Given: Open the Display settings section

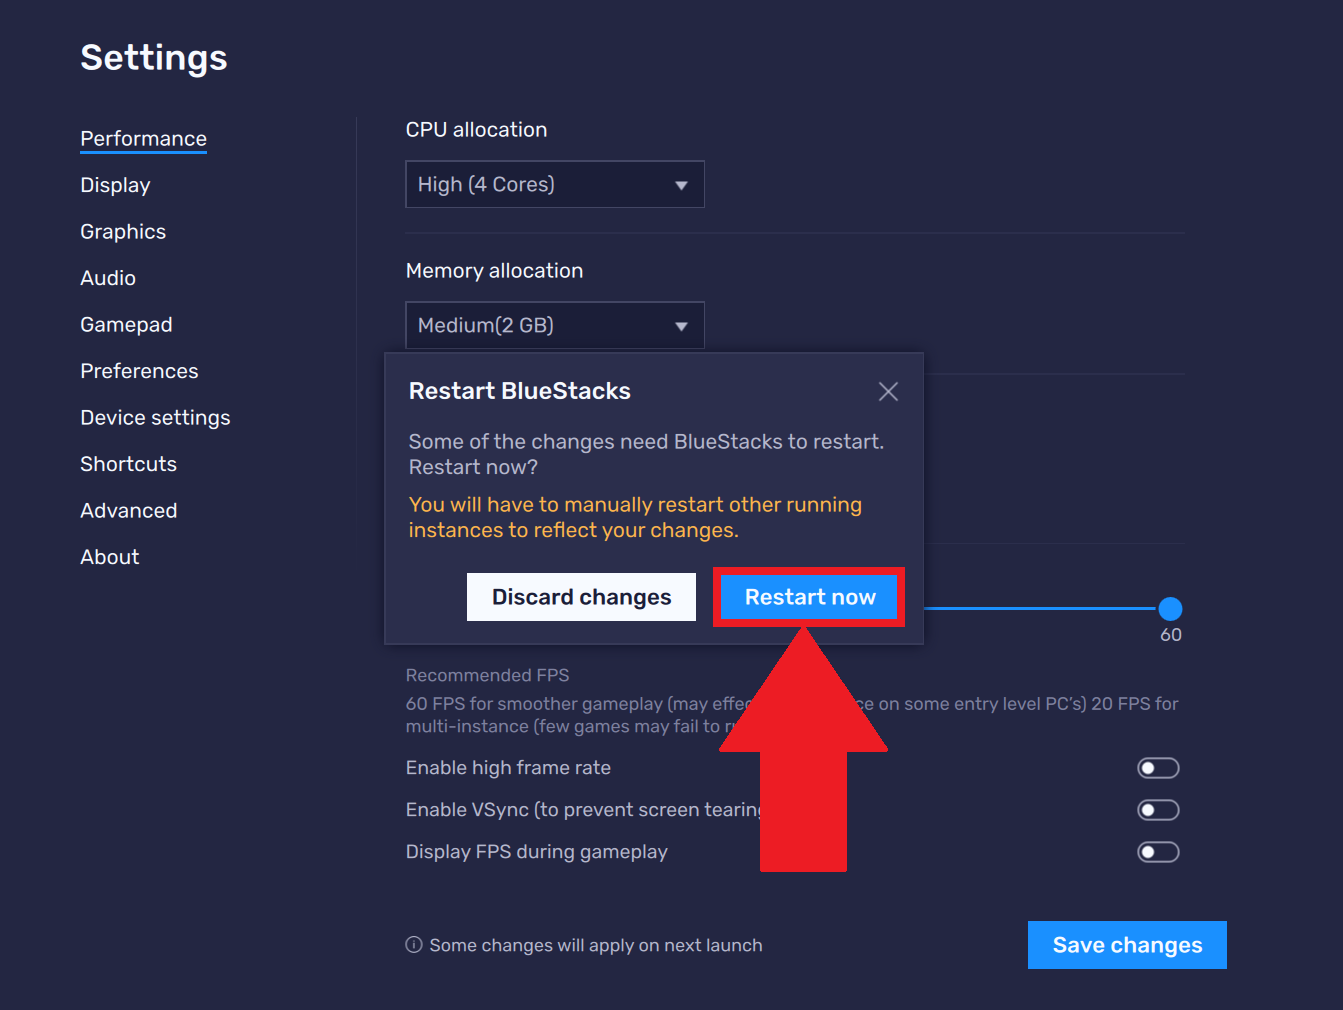Looking at the screenshot, I should pyautogui.click(x=115, y=185).
